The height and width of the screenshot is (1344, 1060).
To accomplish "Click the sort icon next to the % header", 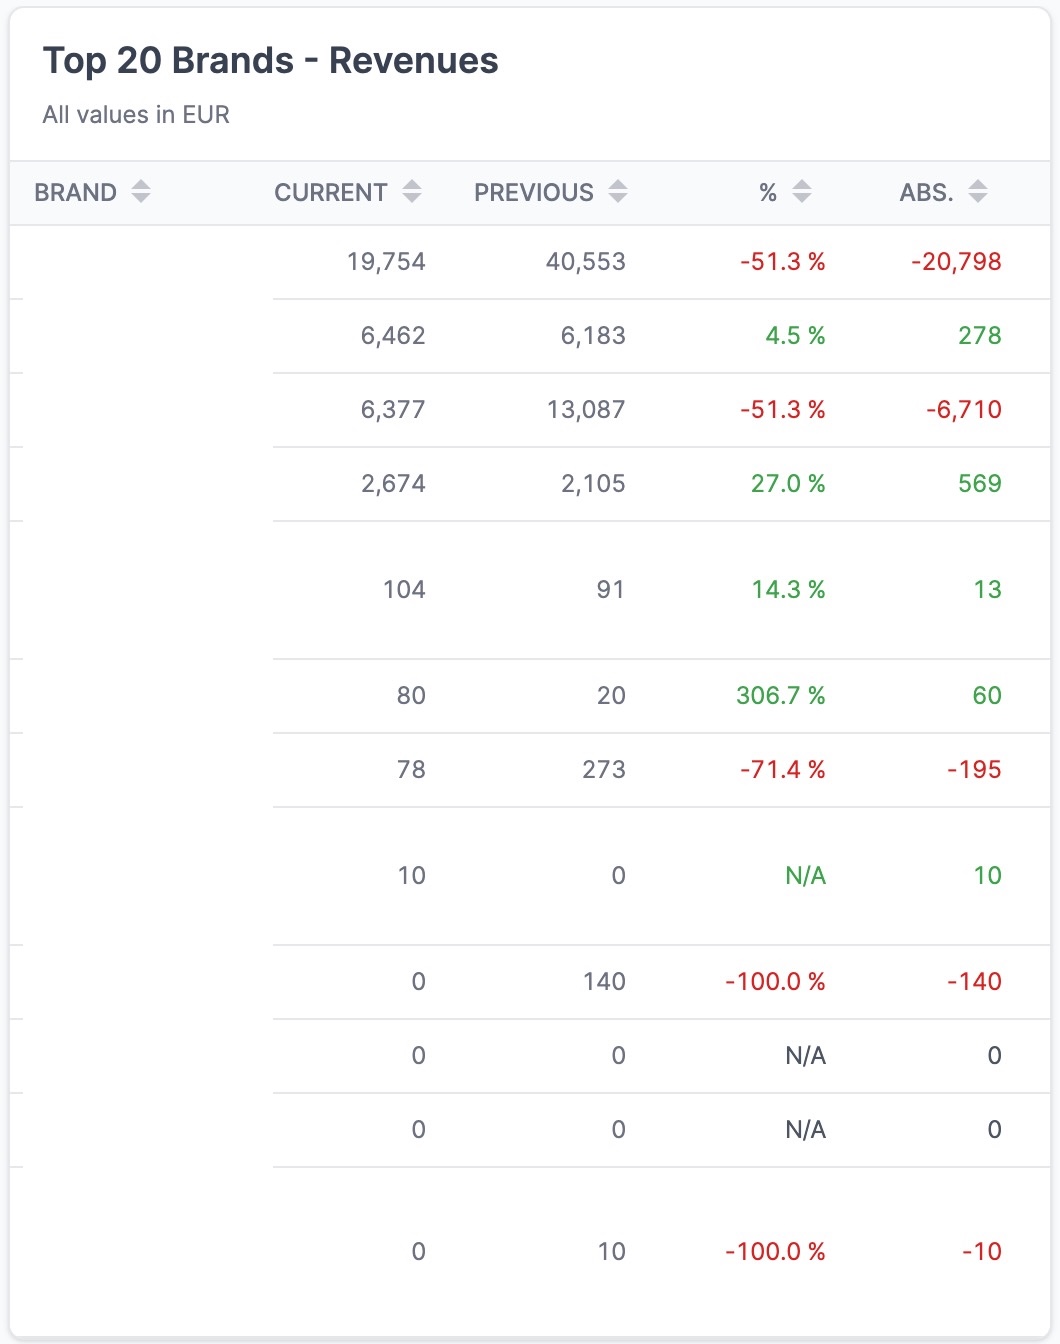I will [801, 192].
